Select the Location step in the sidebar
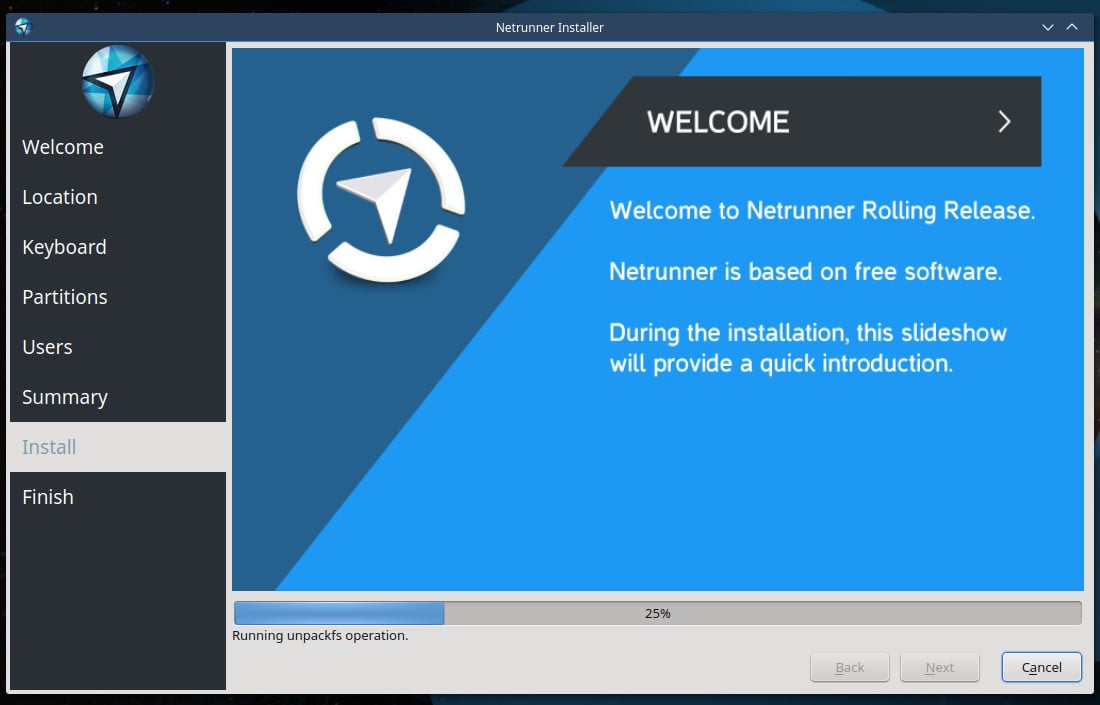This screenshot has height=705, width=1100. pos(59,197)
